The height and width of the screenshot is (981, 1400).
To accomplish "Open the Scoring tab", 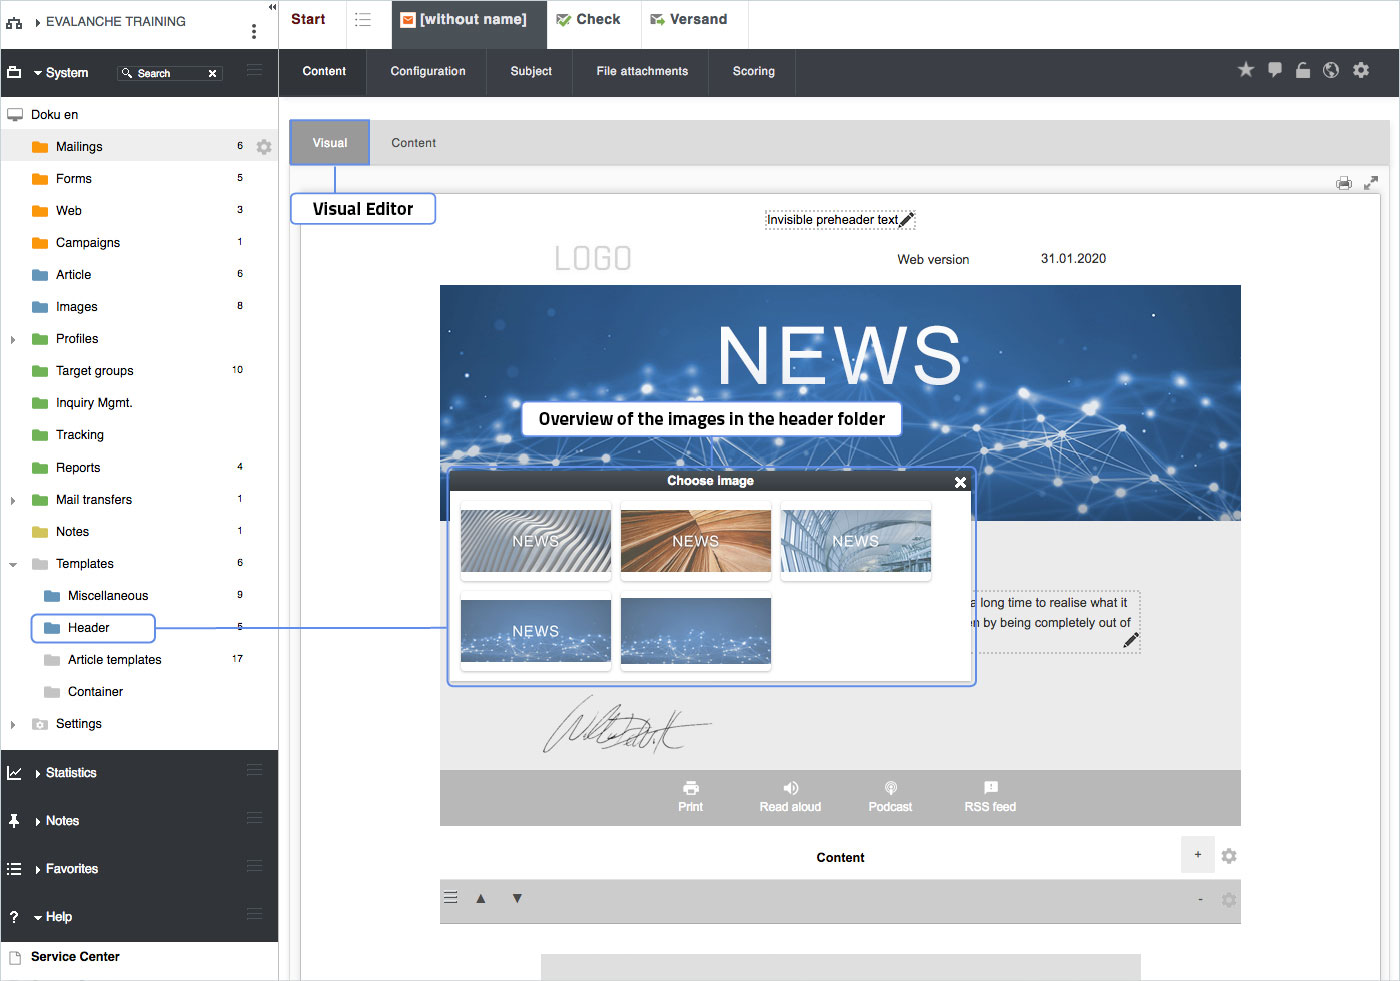I will [753, 72].
